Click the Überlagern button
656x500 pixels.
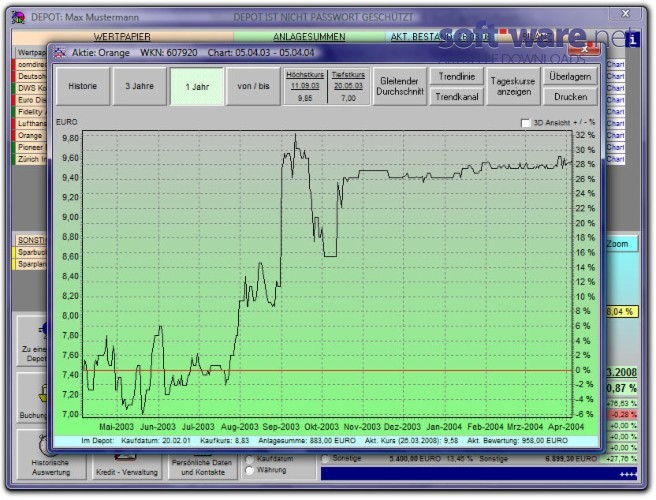(570, 77)
